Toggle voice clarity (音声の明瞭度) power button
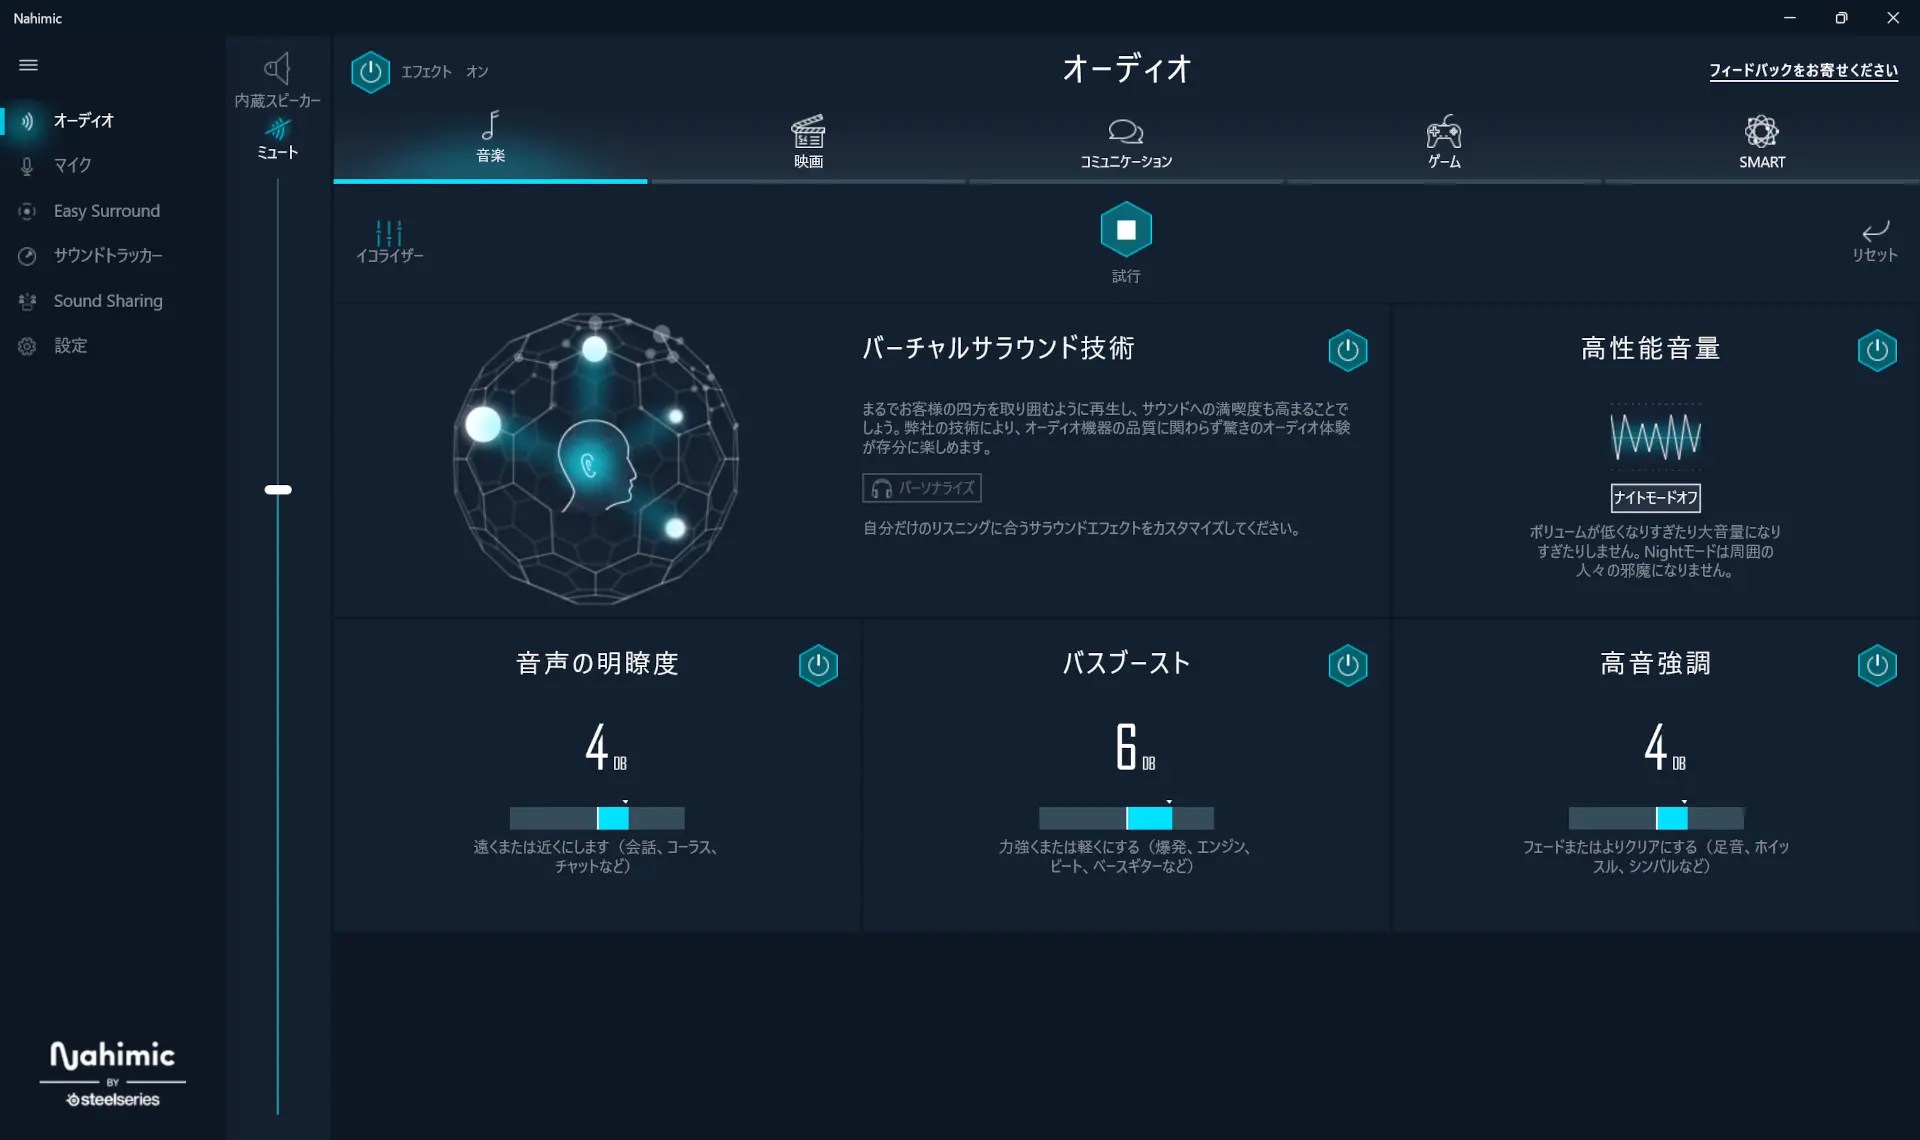1920x1140 pixels. 817,665
